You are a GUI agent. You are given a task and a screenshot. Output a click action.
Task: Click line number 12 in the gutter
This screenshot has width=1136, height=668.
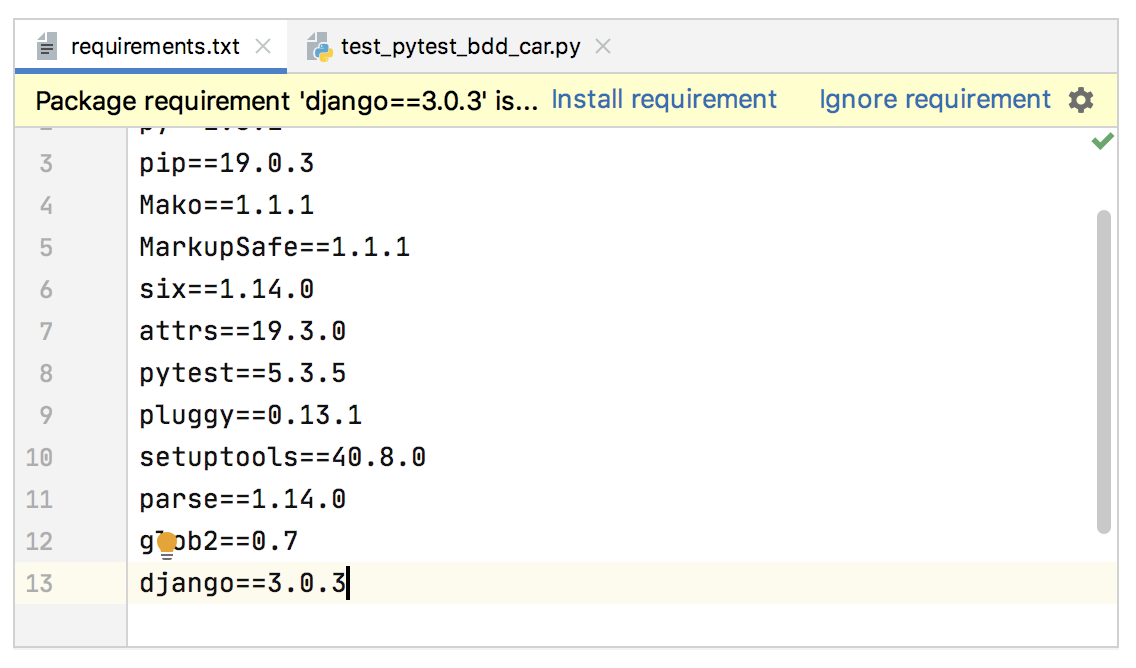39,542
